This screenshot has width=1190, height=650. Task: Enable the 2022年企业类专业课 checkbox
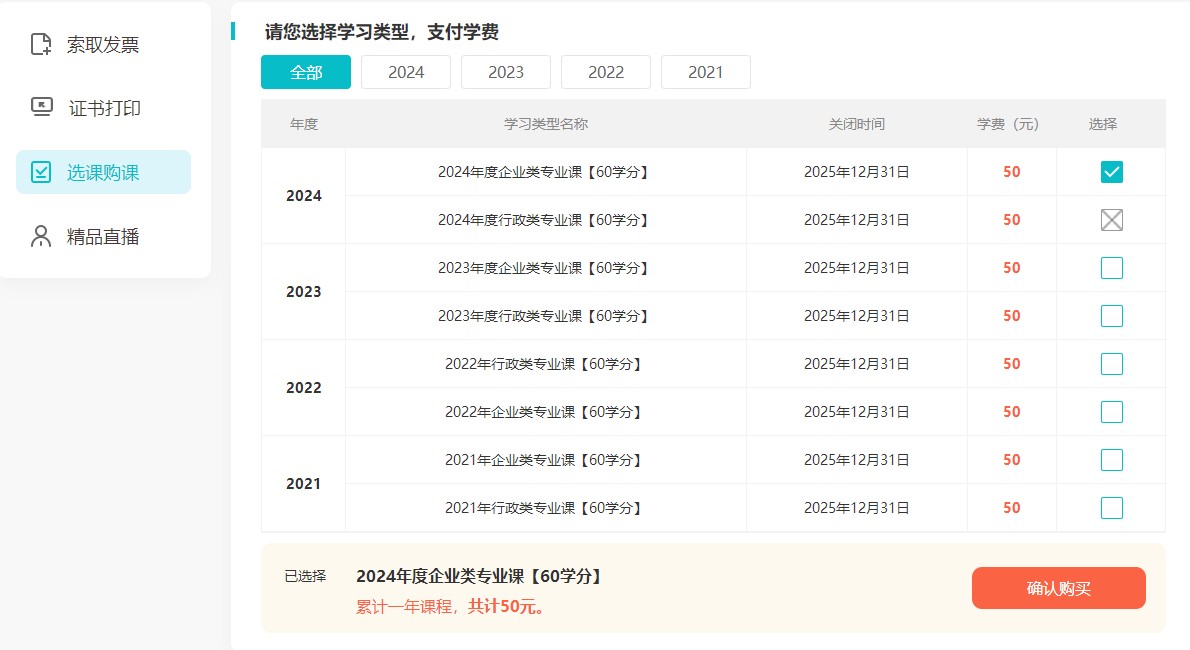coord(1111,412)
